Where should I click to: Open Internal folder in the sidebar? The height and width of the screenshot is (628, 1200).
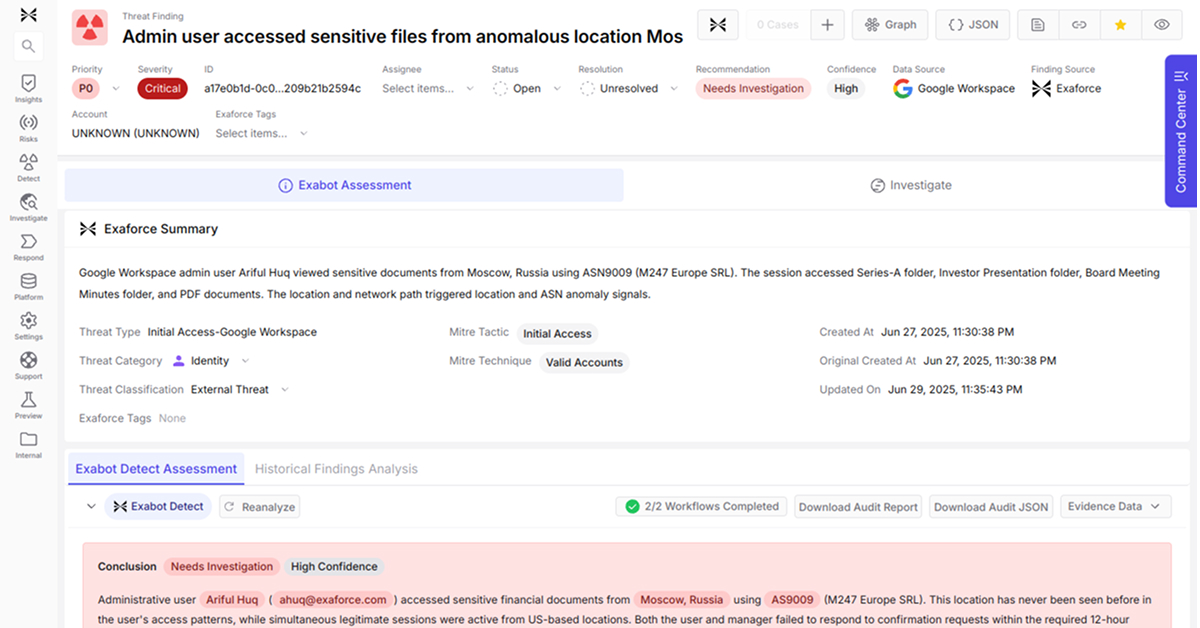(x=28, y=444)
